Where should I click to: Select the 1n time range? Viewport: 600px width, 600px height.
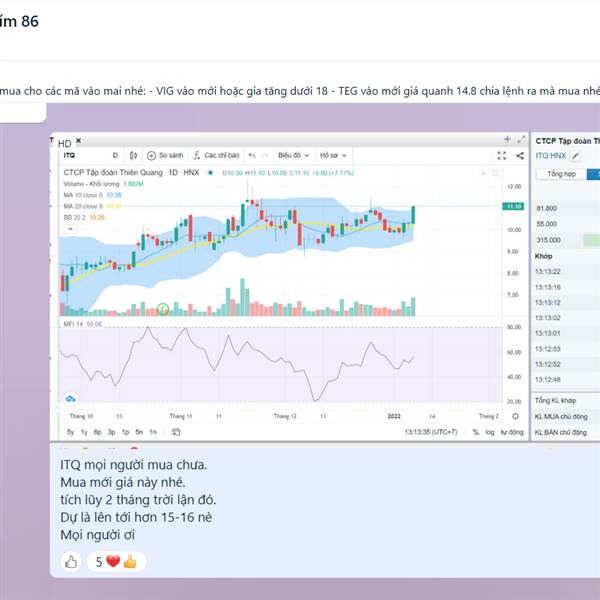153,432
